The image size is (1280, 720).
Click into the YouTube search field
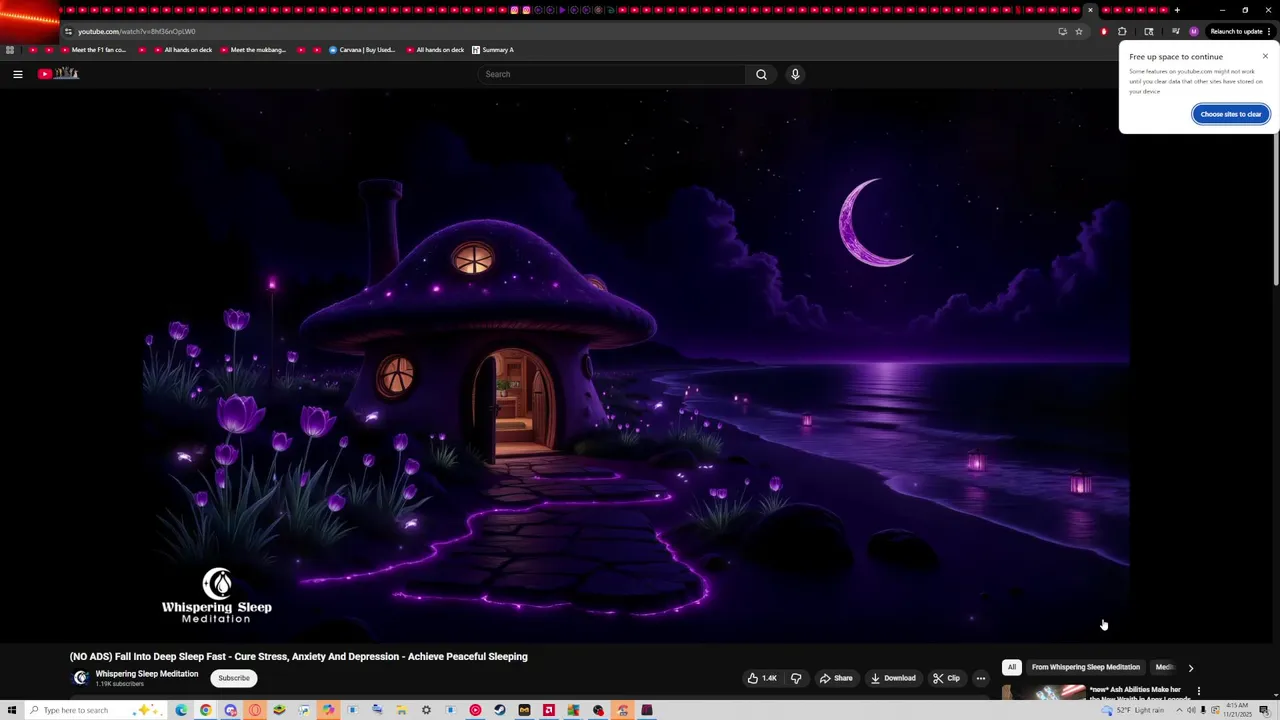pyautogui.click(x=612, y=74)
